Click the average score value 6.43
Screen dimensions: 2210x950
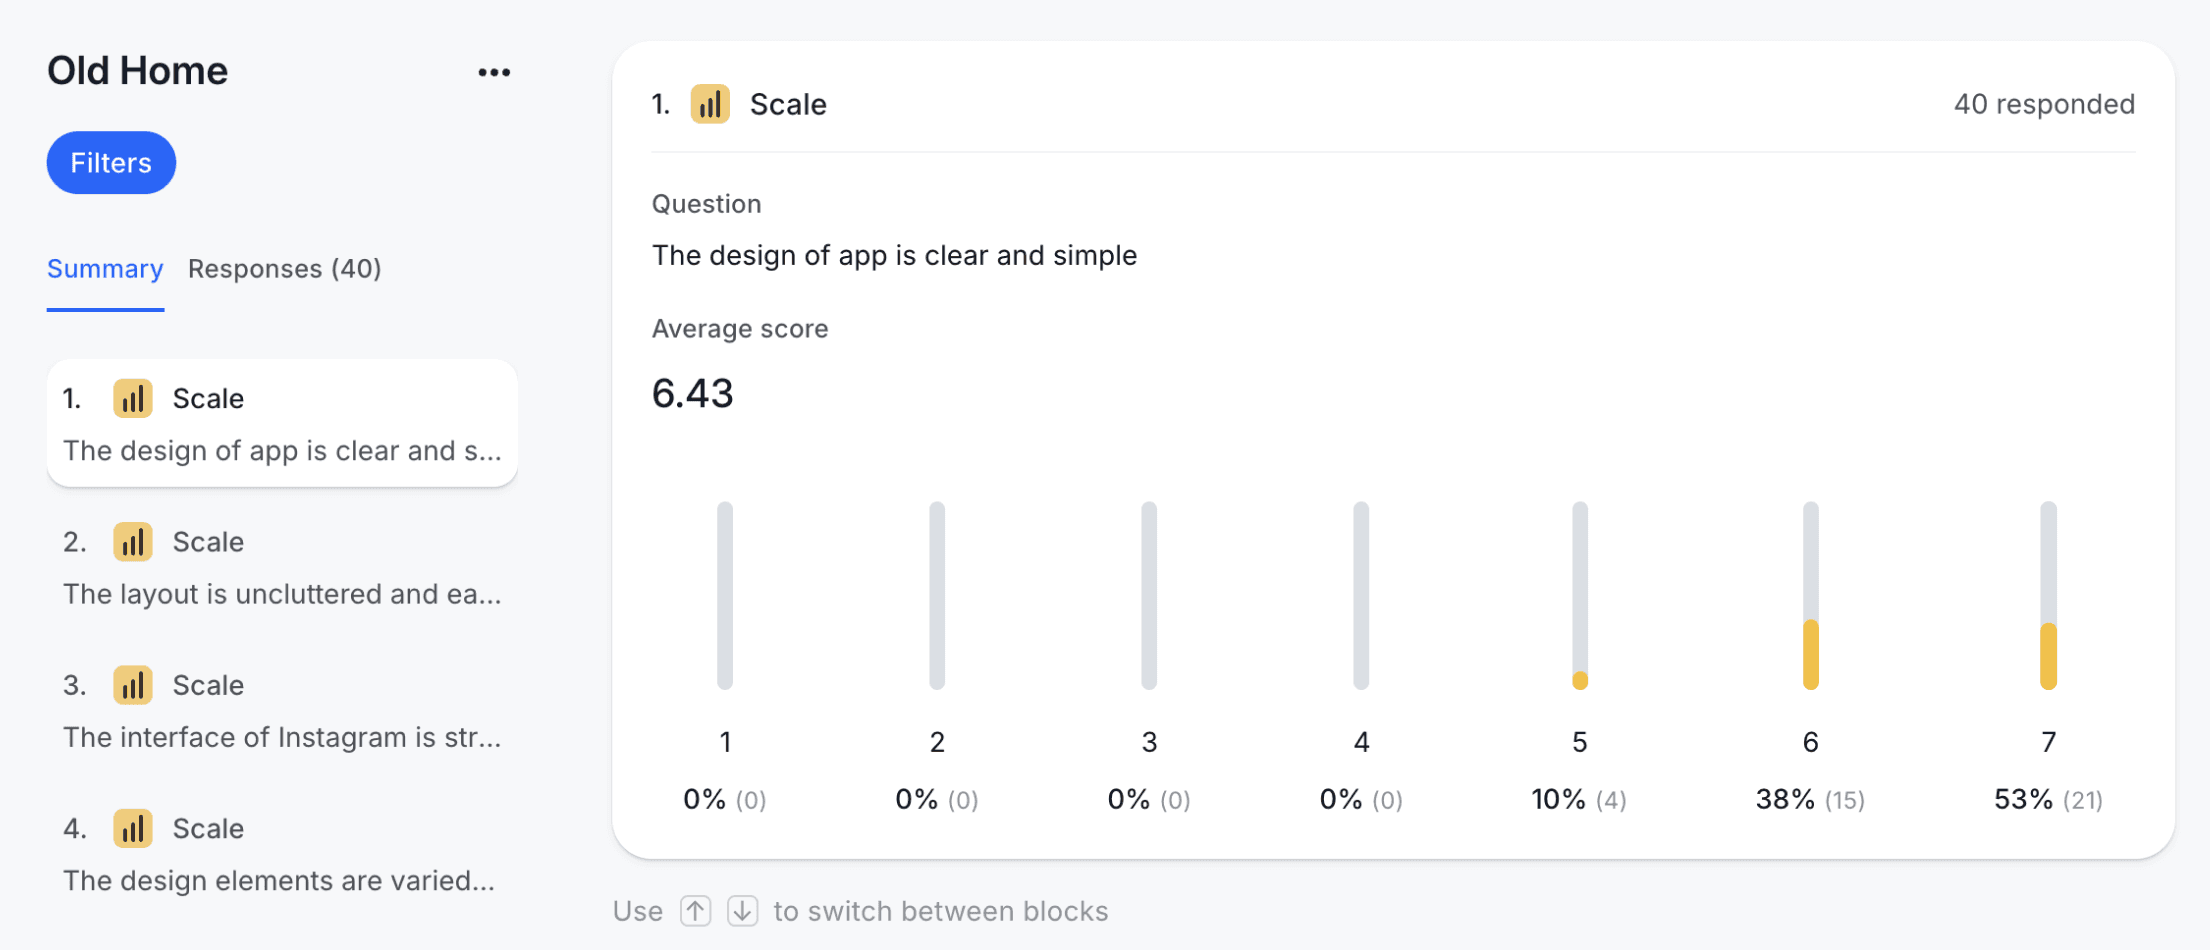coord(692,394)
